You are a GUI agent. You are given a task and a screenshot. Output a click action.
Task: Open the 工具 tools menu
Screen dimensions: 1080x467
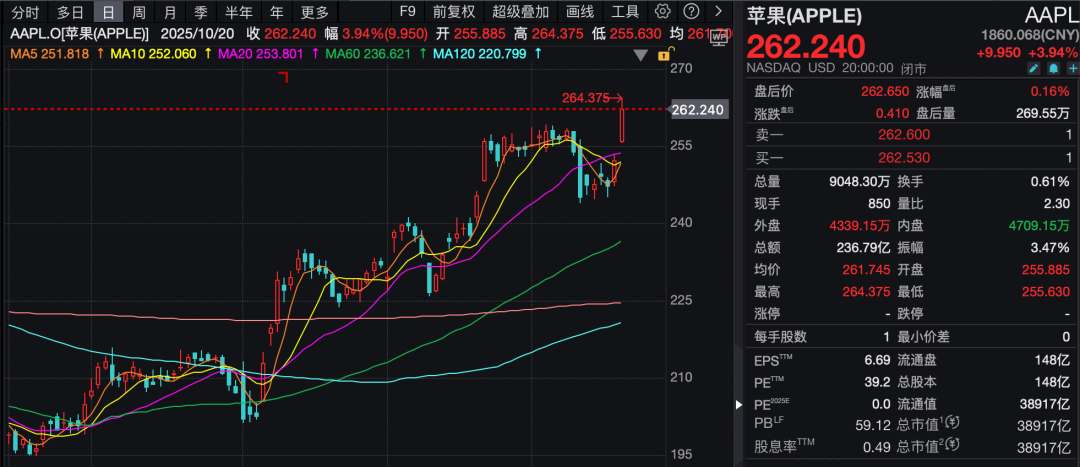625,12
